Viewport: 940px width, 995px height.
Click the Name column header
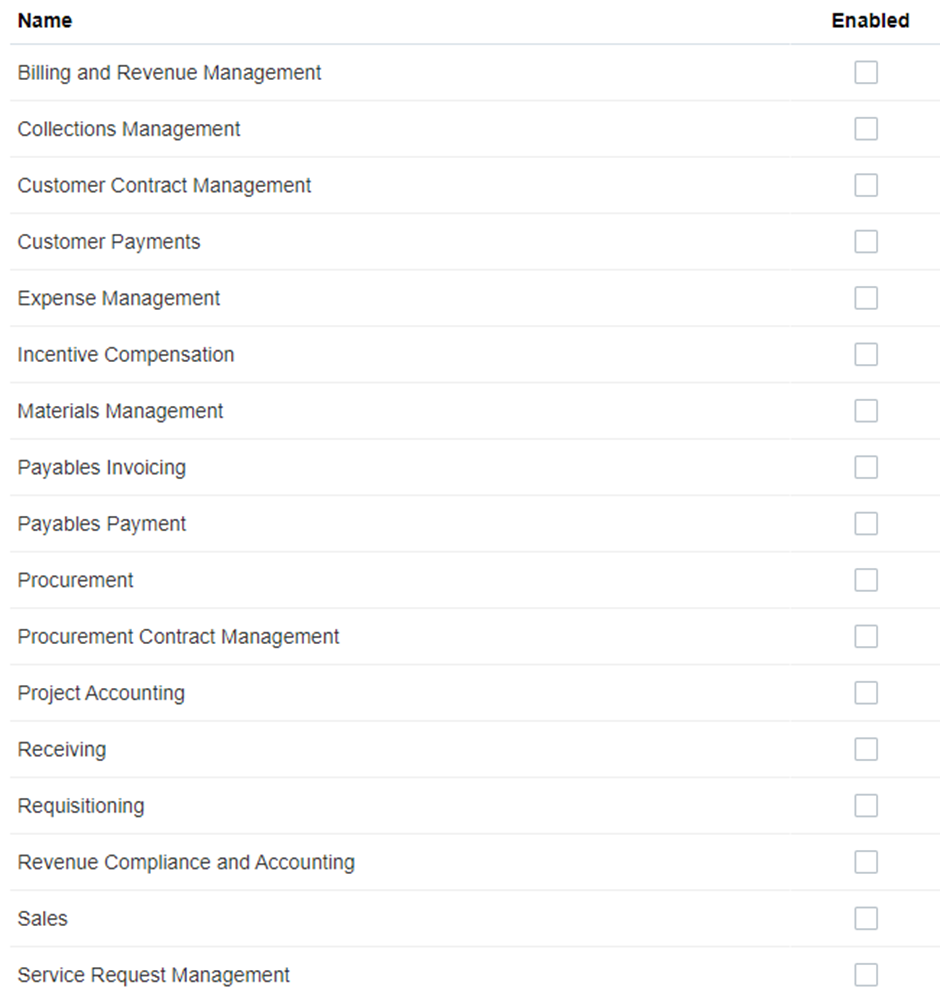pos(44,20)
